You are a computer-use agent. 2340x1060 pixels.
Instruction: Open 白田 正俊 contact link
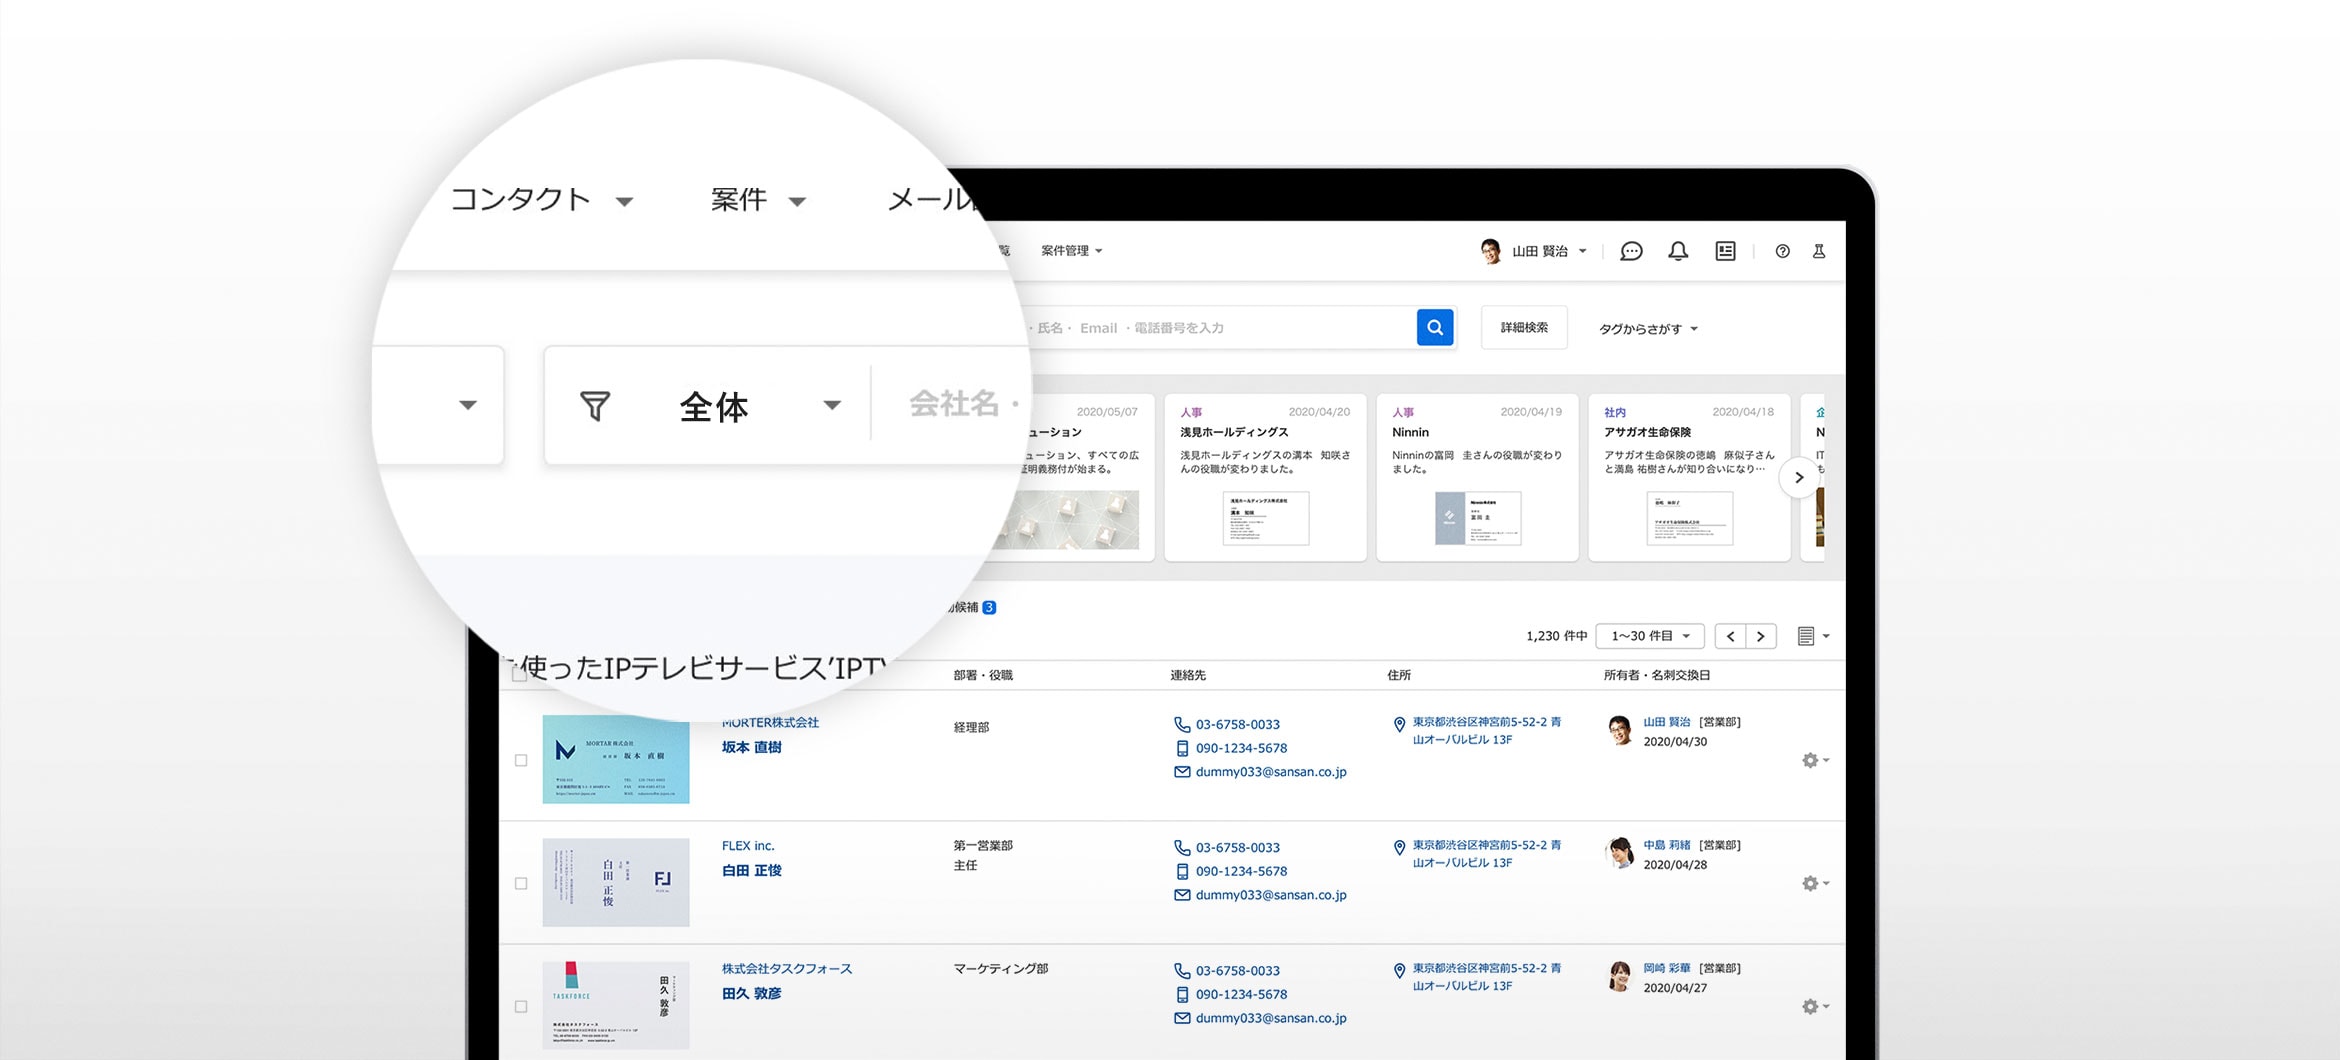click(752, 870)
